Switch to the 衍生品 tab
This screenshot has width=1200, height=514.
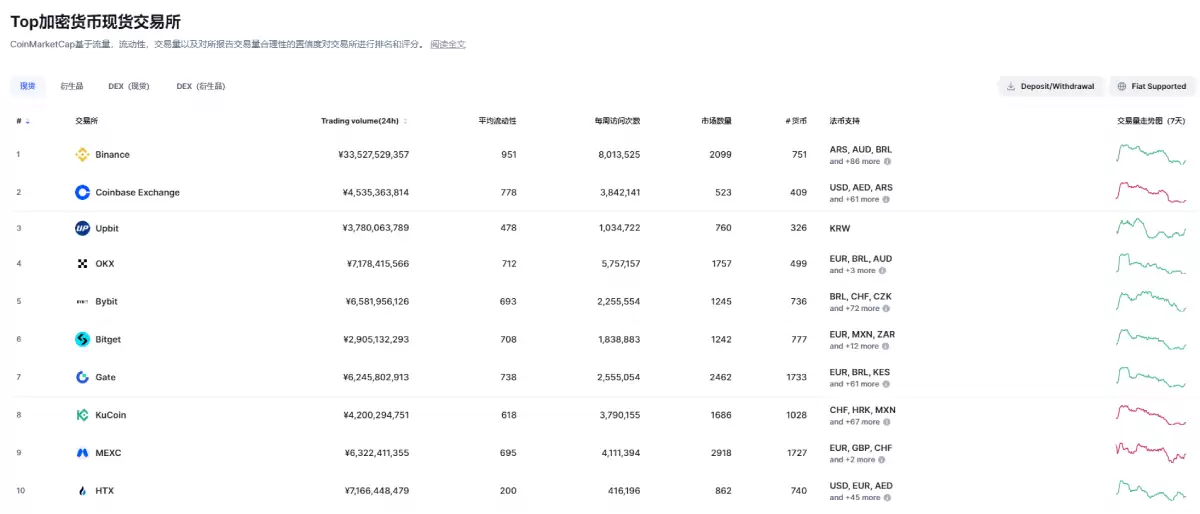72,86
